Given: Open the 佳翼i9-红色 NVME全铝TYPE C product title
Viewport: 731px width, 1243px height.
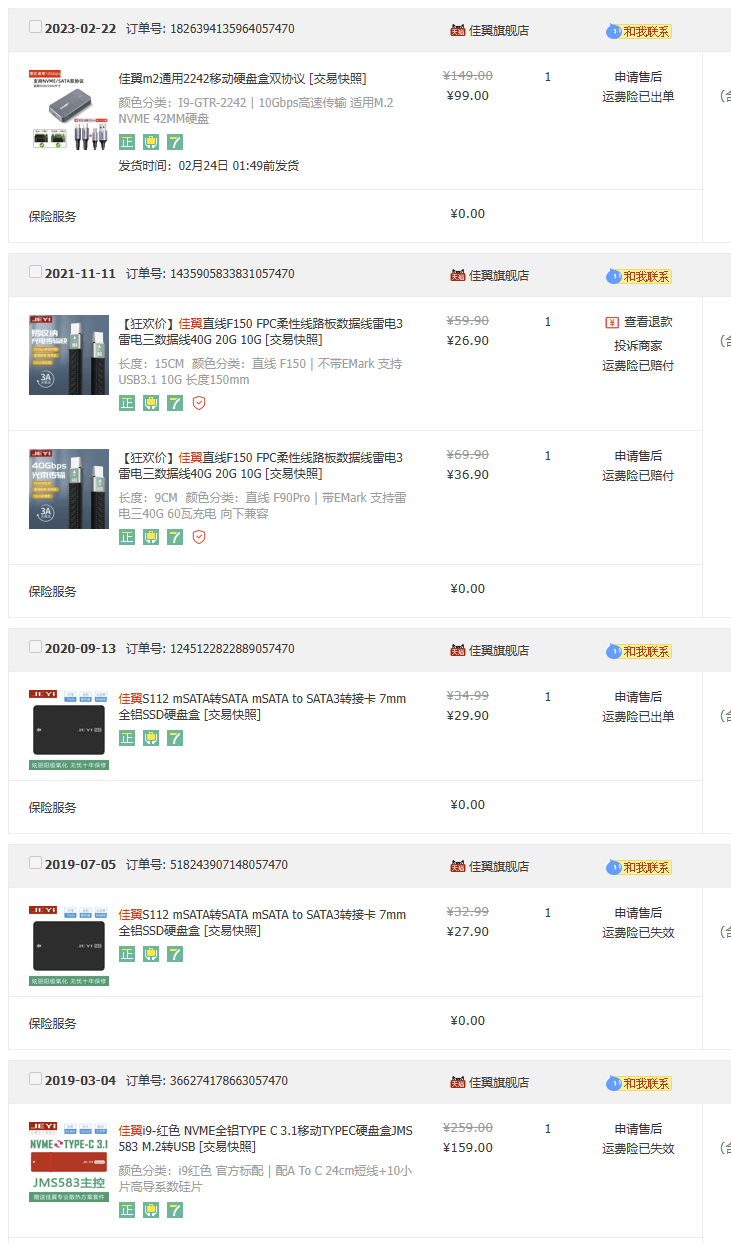Looking at the screenshot, I should pos(265,1138).
